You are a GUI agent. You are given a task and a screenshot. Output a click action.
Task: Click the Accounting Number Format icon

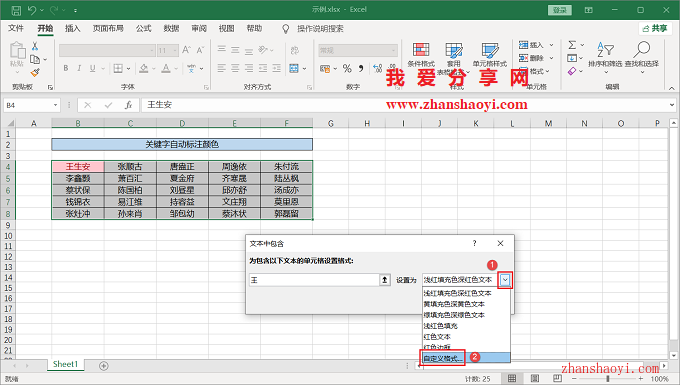(x=325, y=68)
